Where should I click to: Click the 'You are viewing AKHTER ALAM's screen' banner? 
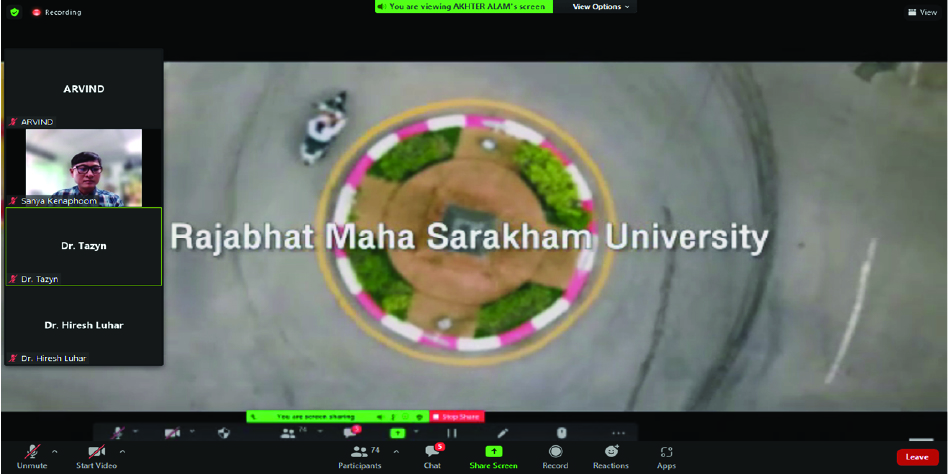pos(464,7)
